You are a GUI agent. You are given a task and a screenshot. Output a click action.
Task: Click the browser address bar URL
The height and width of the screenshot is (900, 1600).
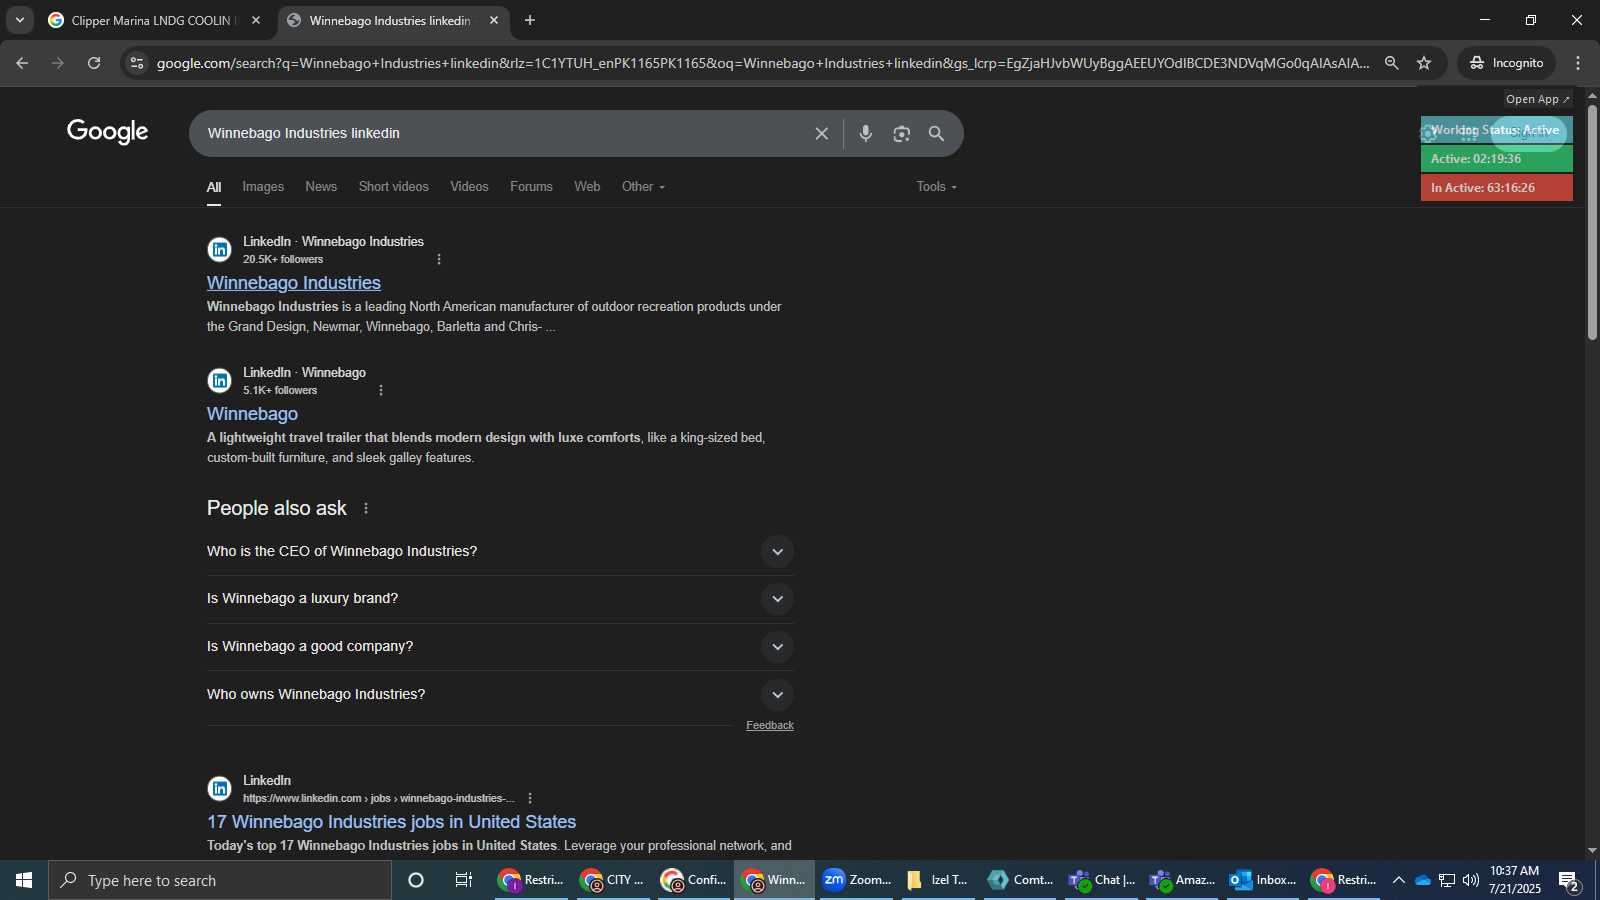click(762, 63)
